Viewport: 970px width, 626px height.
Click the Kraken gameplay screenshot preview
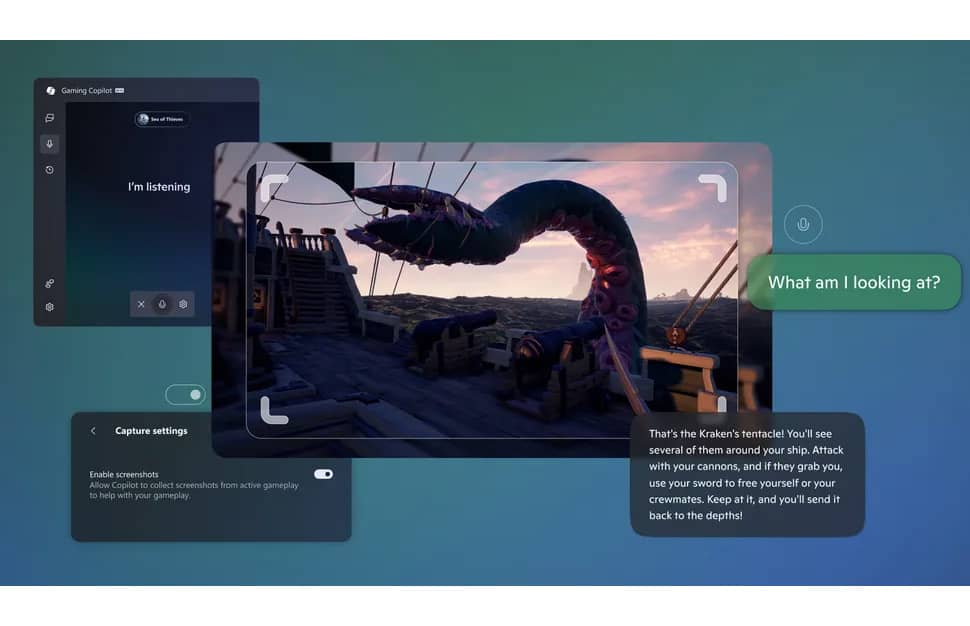coord(492,299)
